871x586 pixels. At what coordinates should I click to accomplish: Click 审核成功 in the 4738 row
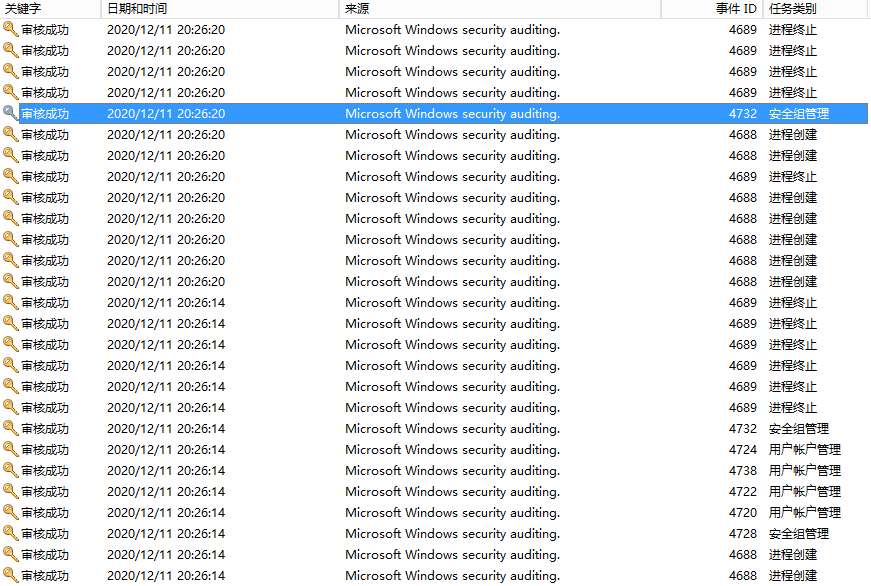[x=45, y=470]
